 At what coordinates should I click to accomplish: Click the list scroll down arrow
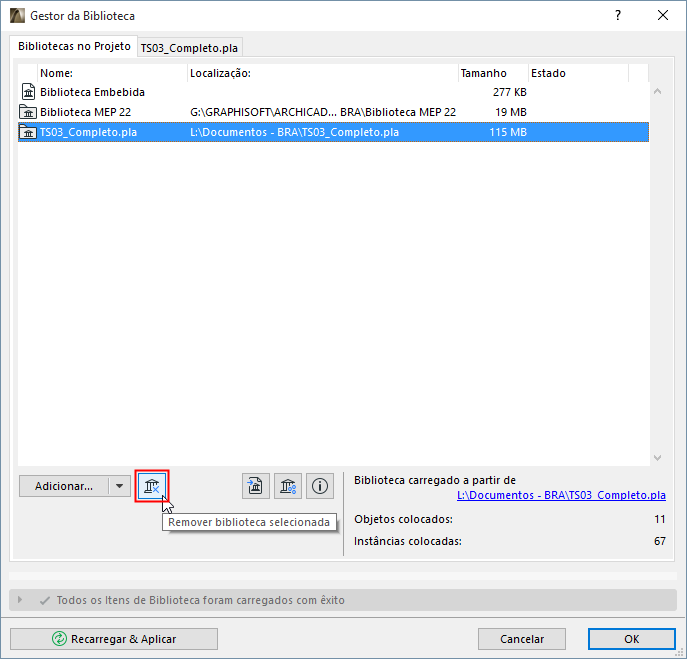click(657, 457)
